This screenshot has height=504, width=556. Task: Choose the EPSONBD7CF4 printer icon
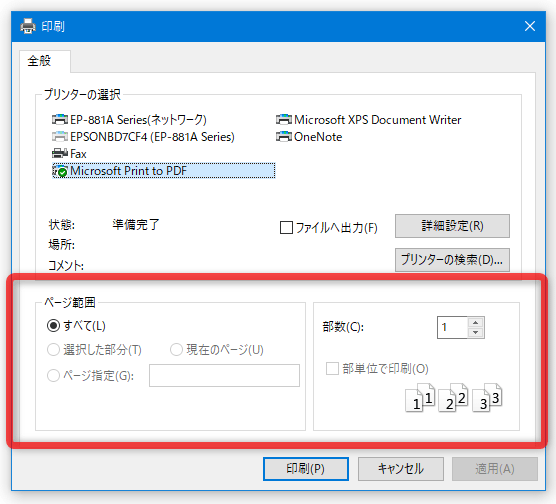(x=60, y=137)
